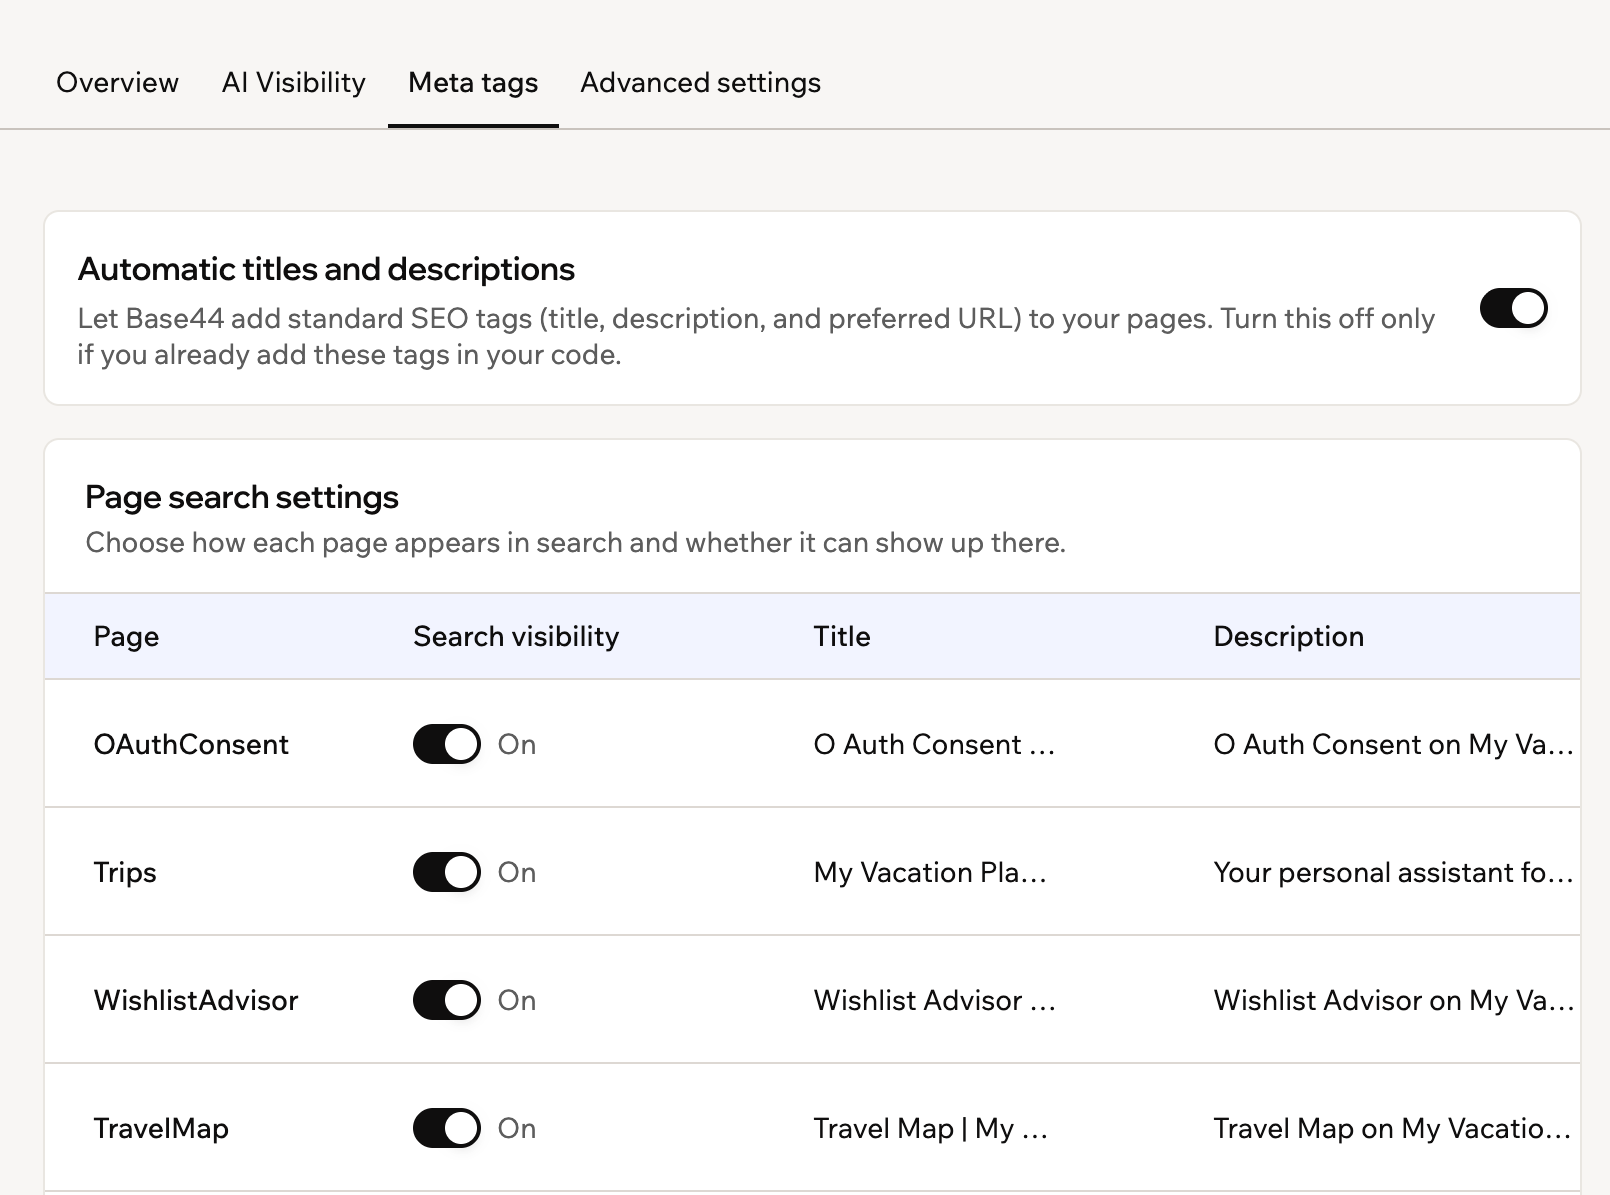Go to Advanced settings tab
The height and width of the screenshot is (1195, 1610).
pyautogui.click(x=700, y=82)
